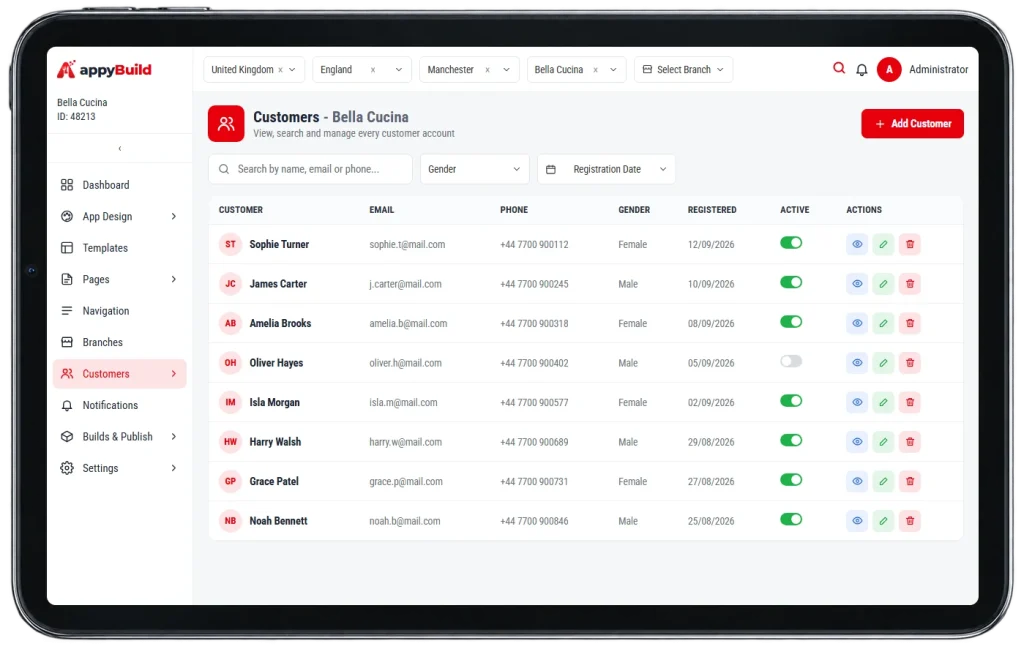The image size is (1024, 649).
Task: Toggle James Carter's active switch
Action: coord(791,283)
